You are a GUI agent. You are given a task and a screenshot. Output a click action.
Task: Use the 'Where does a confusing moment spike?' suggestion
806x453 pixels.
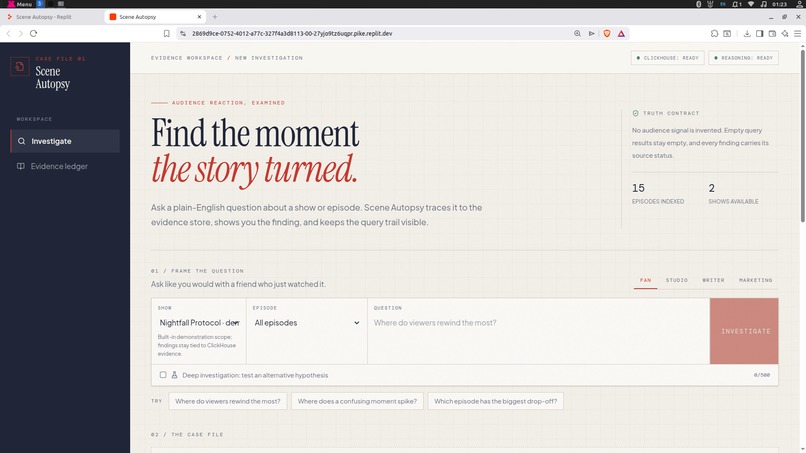pyautogui.click(x=357, y=401)
